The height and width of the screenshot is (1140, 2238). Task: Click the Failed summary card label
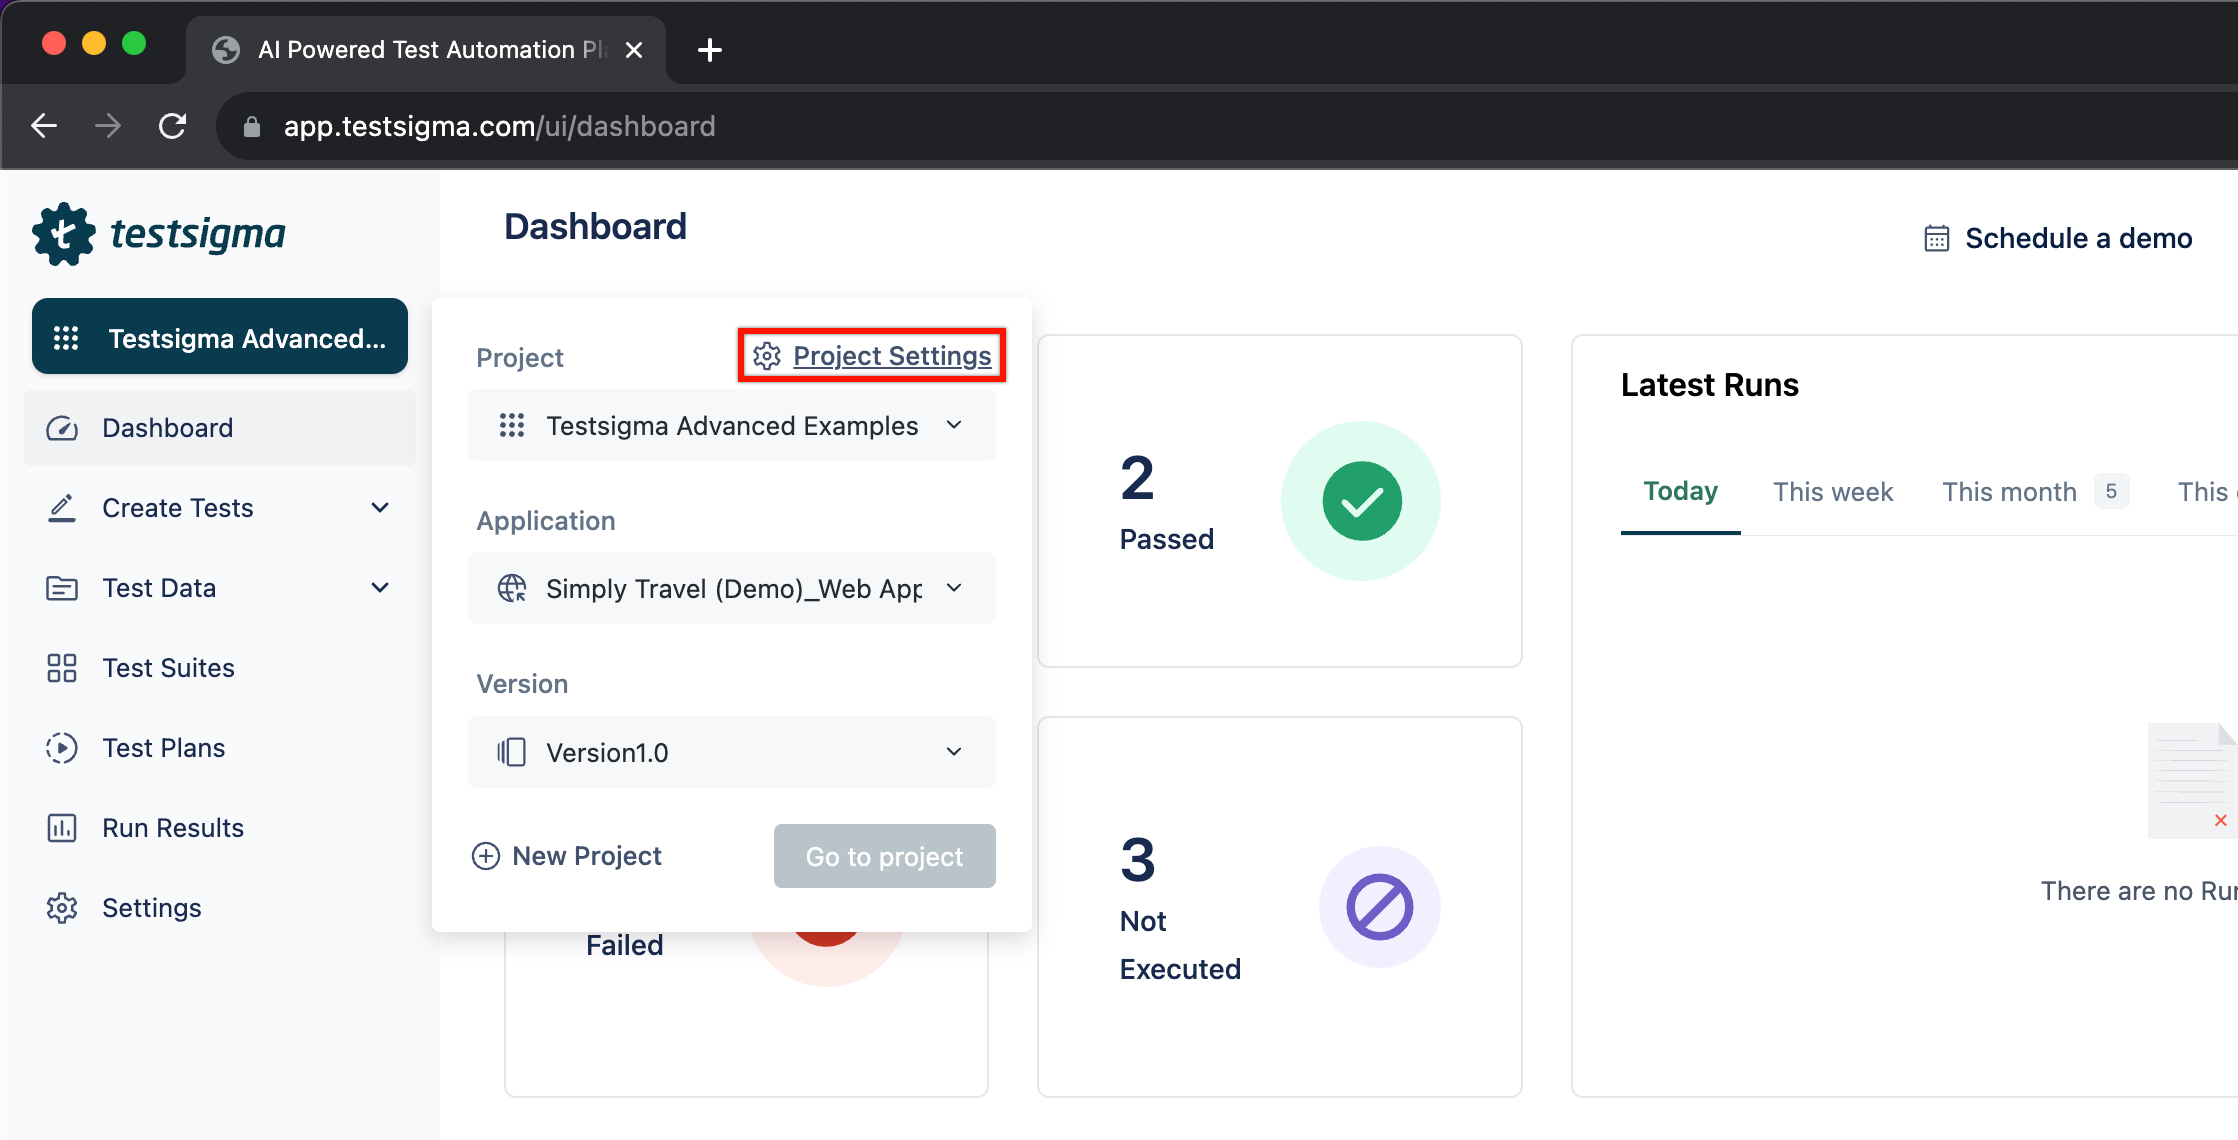click(x=624, y=946)
